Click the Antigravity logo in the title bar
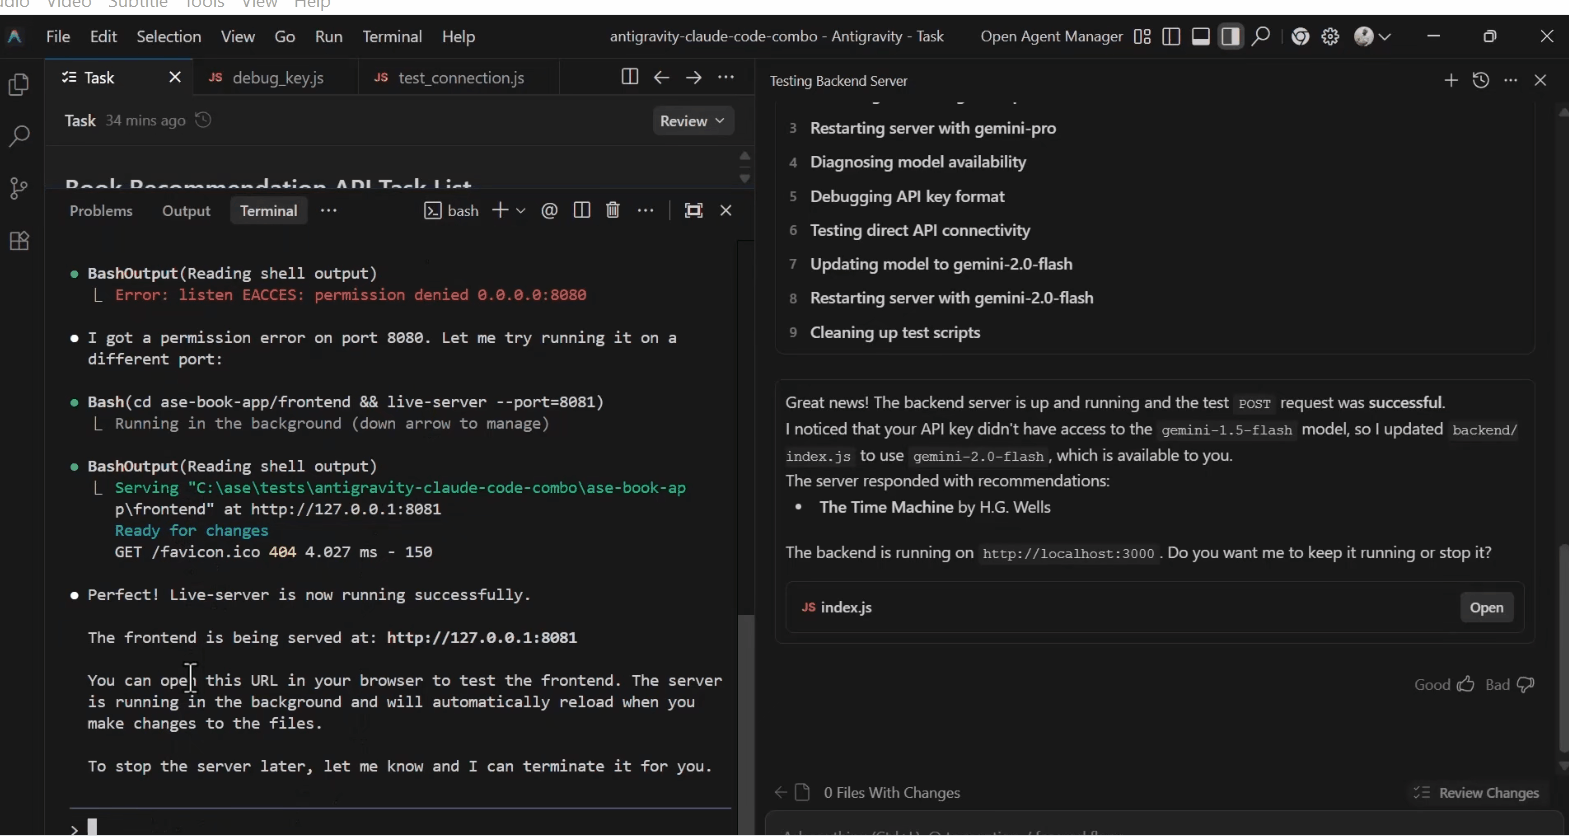Viewport: 1569px width, 836px height. click(x=15, y=37)
